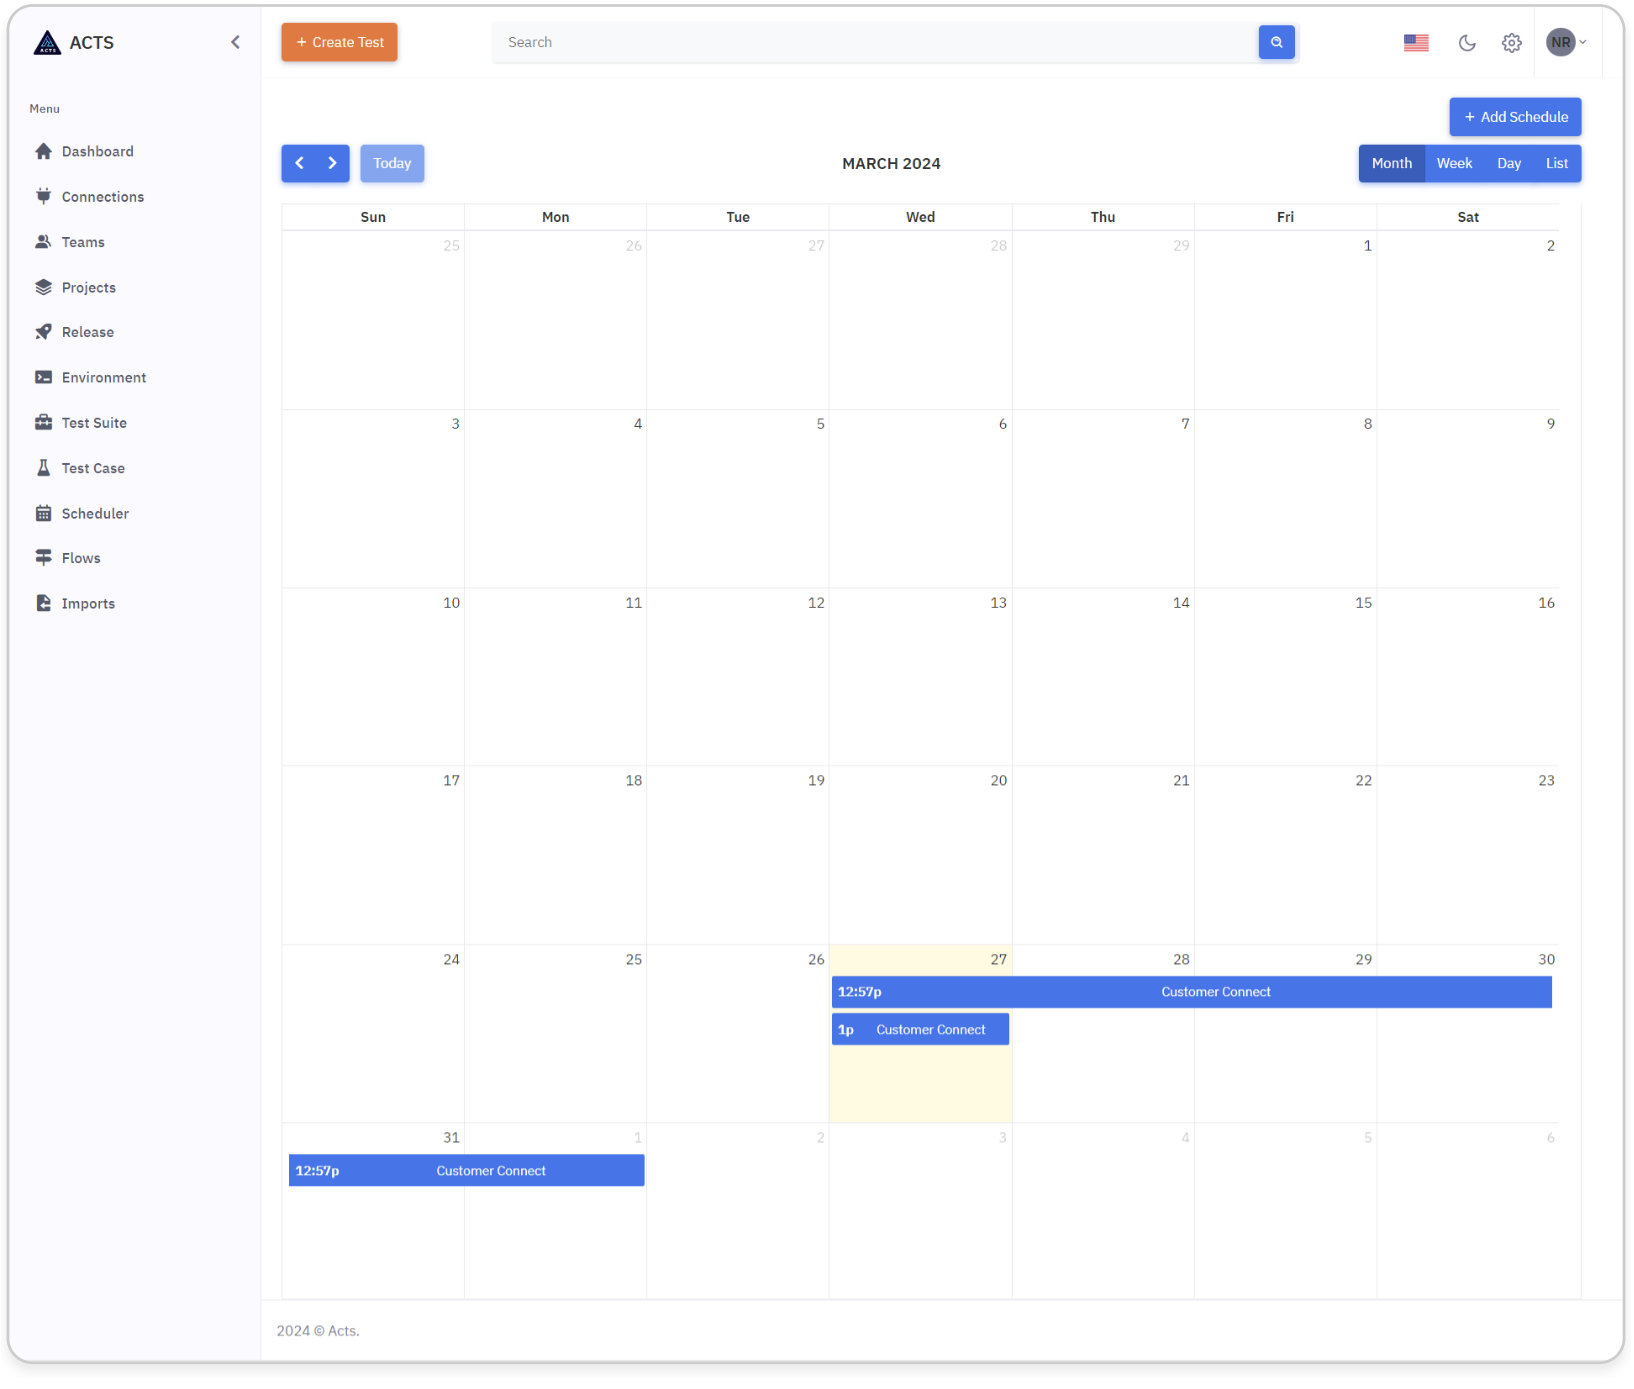Viewport: 1634px width, 1389px height.
Task: Click the ACTS logo icon
Action: (47, 42)
